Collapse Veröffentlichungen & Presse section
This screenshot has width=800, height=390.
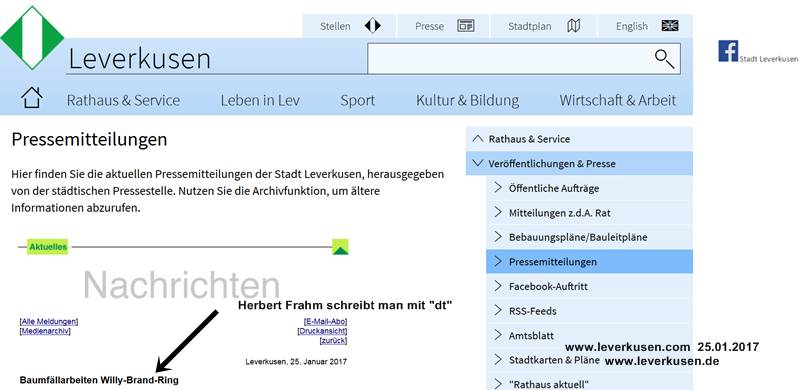tap(478, 163)
